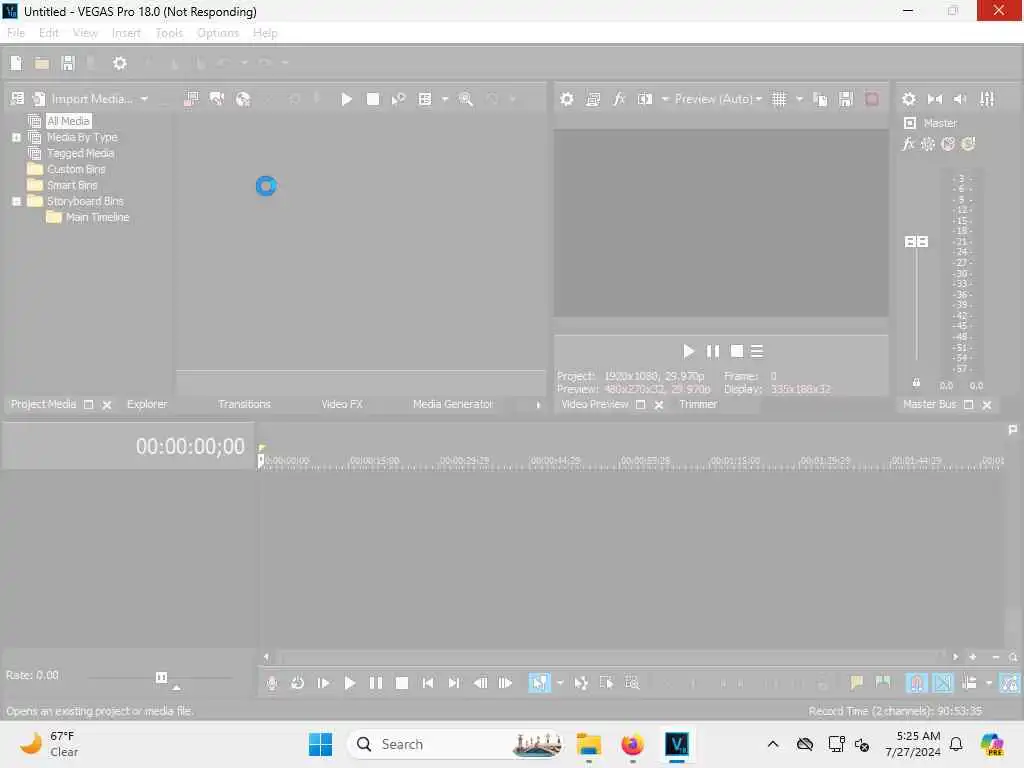Open Master FX icon
This screenshot has width=1024, height=768.
[x=908, y=144]
